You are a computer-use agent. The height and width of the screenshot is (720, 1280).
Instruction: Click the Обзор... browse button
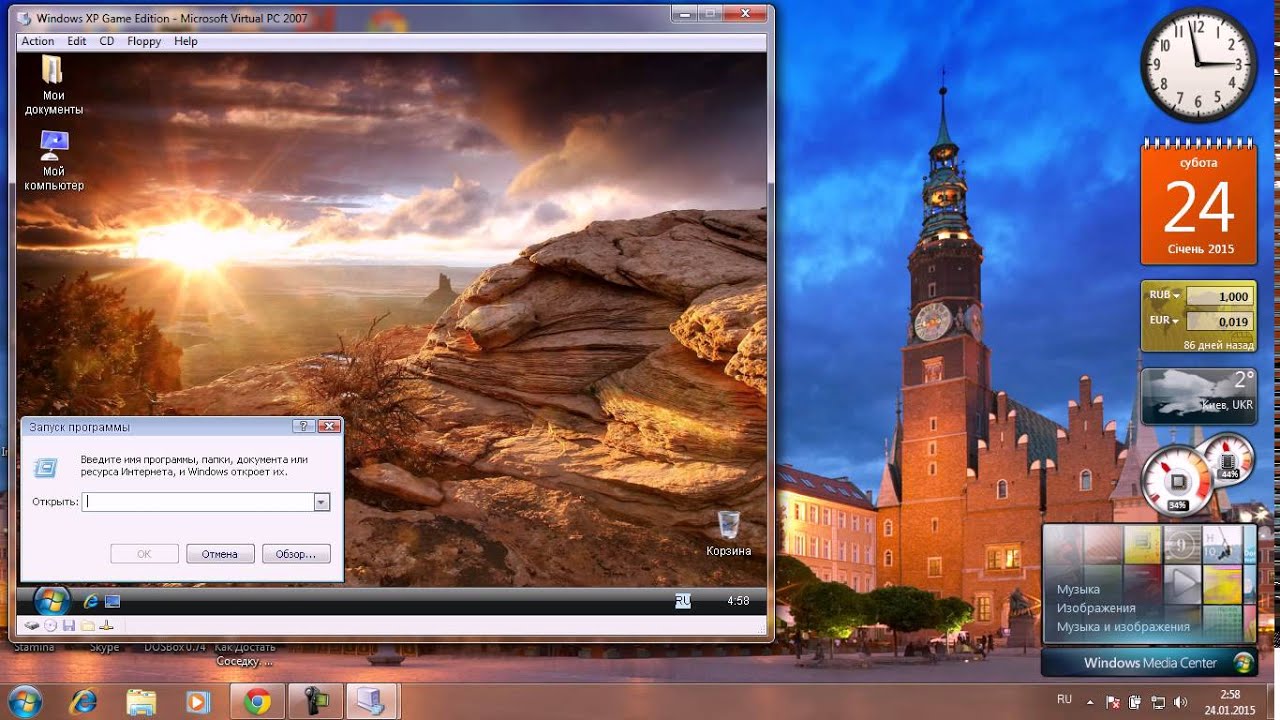point(296,554)
